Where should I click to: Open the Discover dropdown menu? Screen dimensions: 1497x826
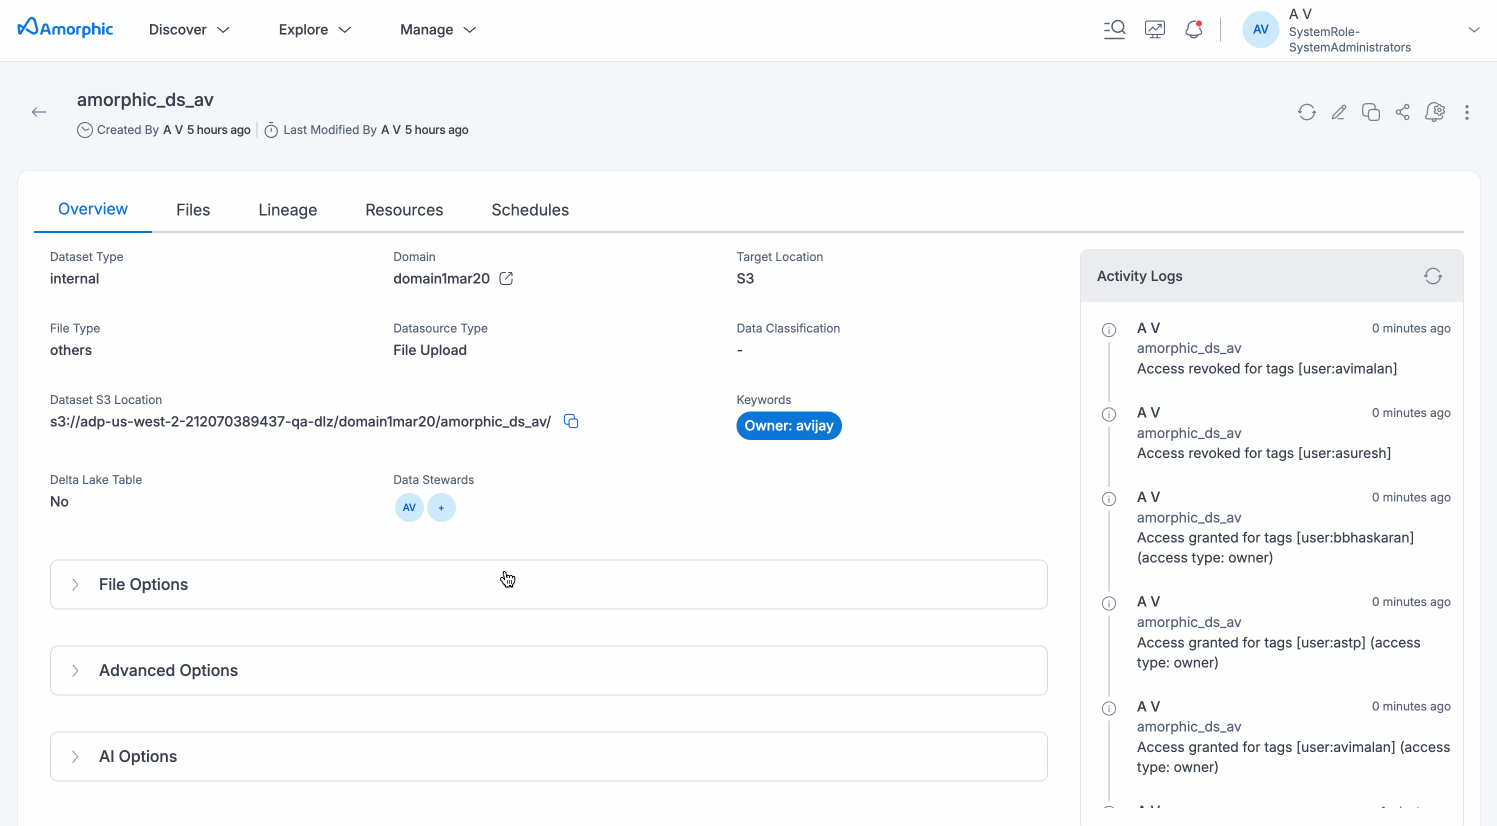click(189, 30)
